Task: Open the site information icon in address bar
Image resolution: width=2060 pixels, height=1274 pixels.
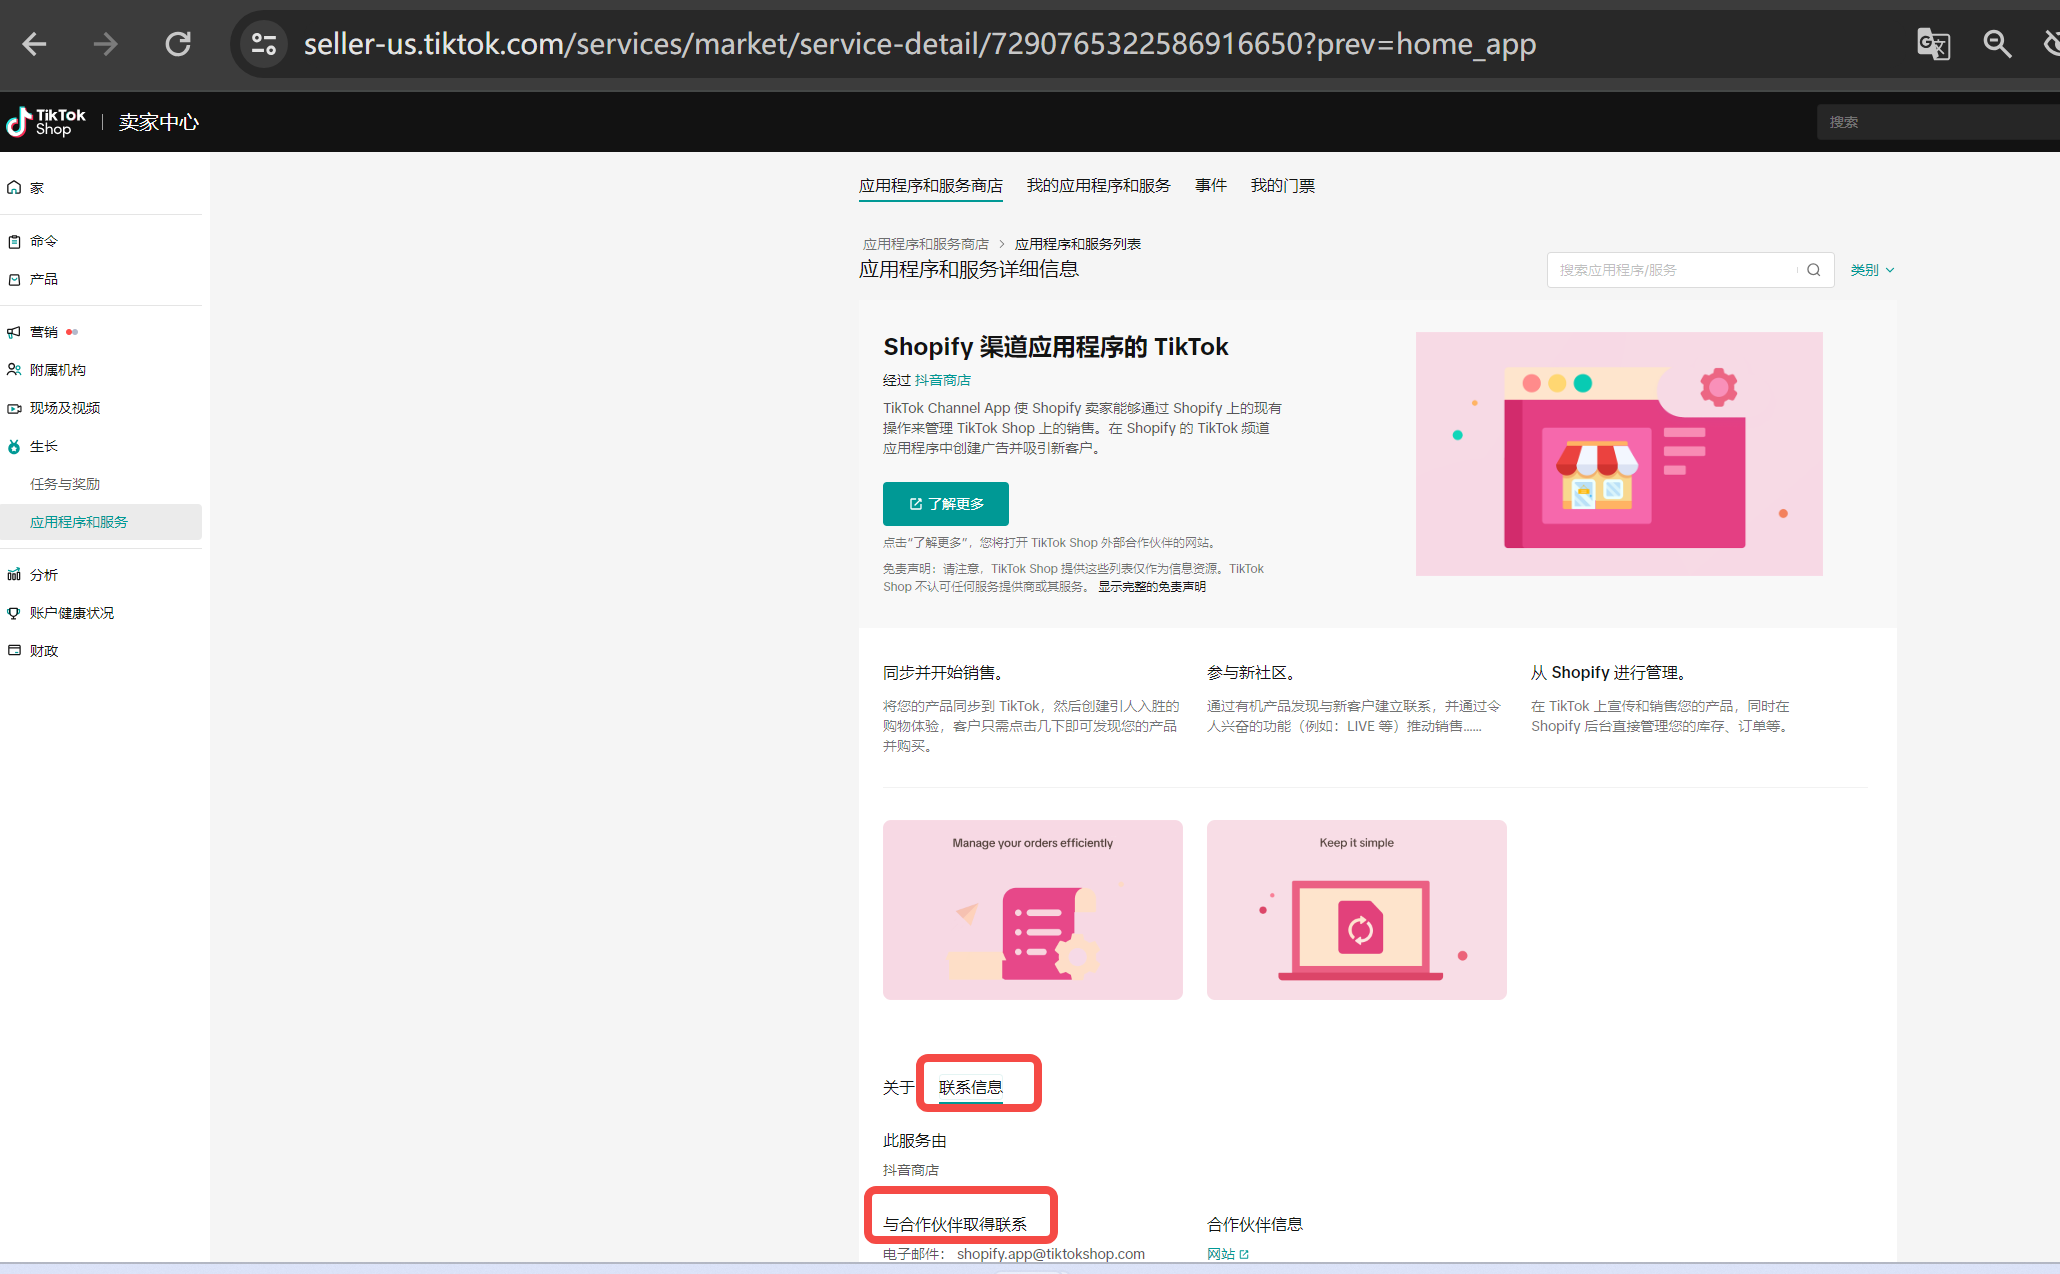Action: pyautogui.click(x=264, y=44)
